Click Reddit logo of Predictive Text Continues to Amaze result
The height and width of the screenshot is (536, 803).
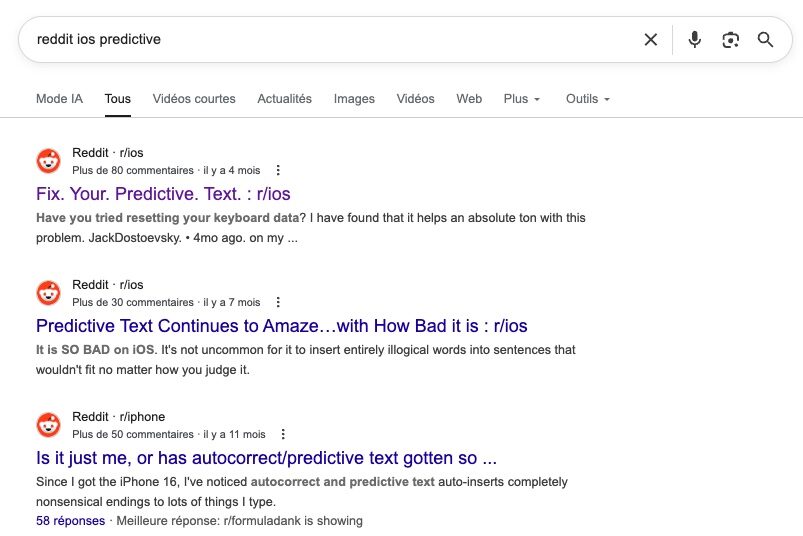click(49, 293)
